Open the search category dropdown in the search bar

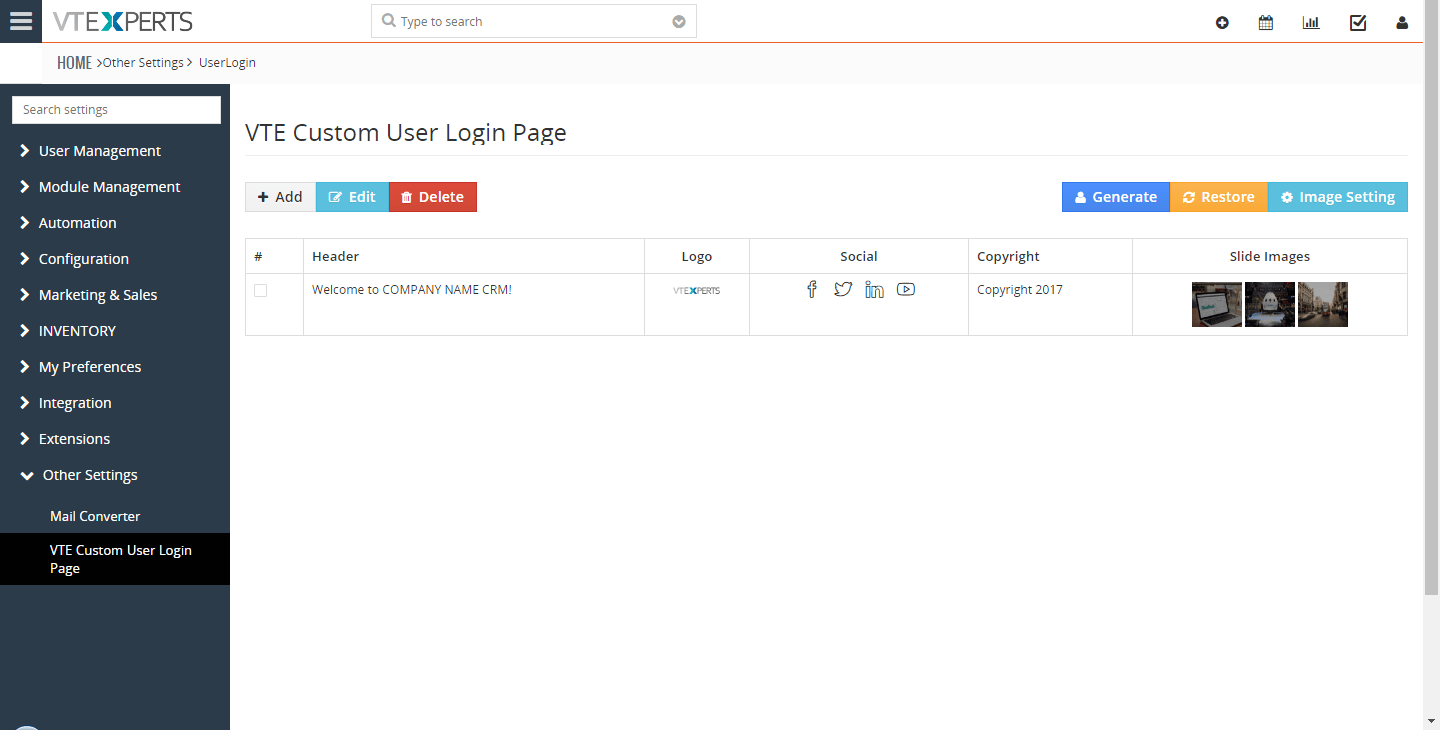[679, 20]
